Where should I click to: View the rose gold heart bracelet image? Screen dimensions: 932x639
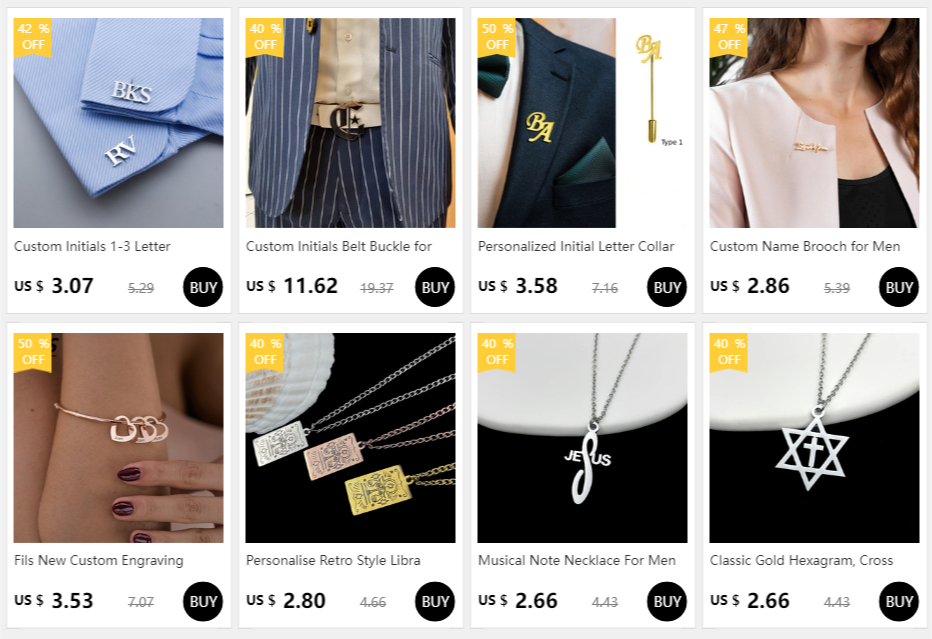point(118,437)
